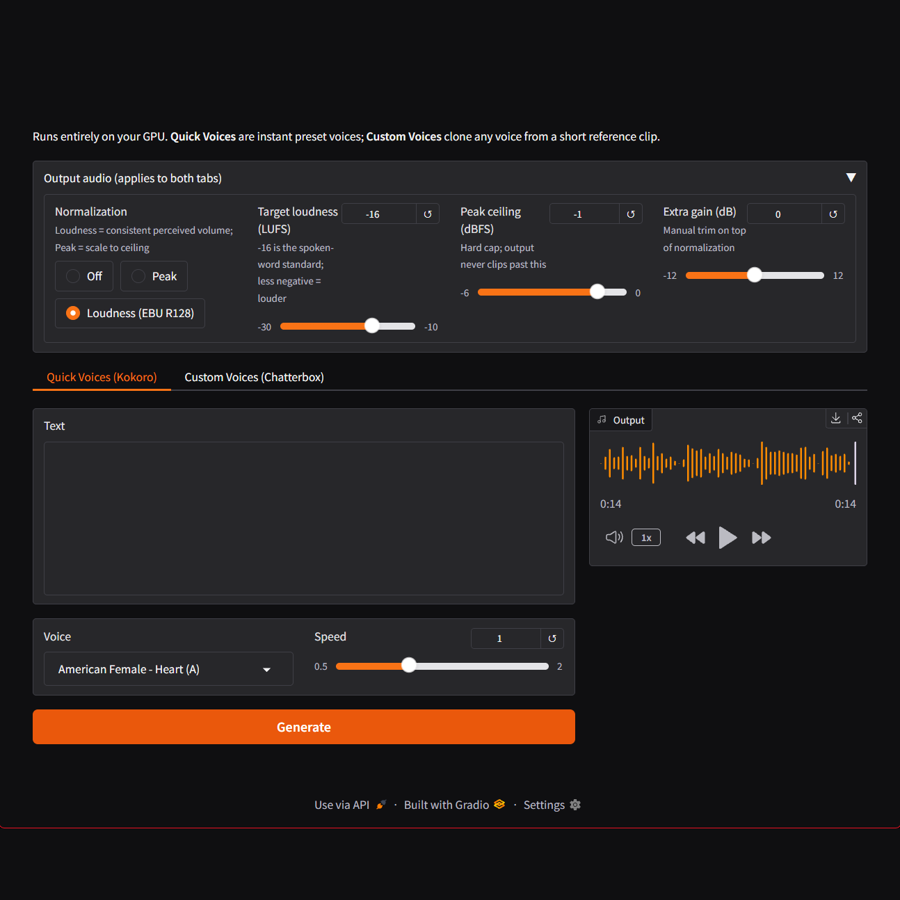Open the volume control icon

pyautogui.click(x=614, y=537)
